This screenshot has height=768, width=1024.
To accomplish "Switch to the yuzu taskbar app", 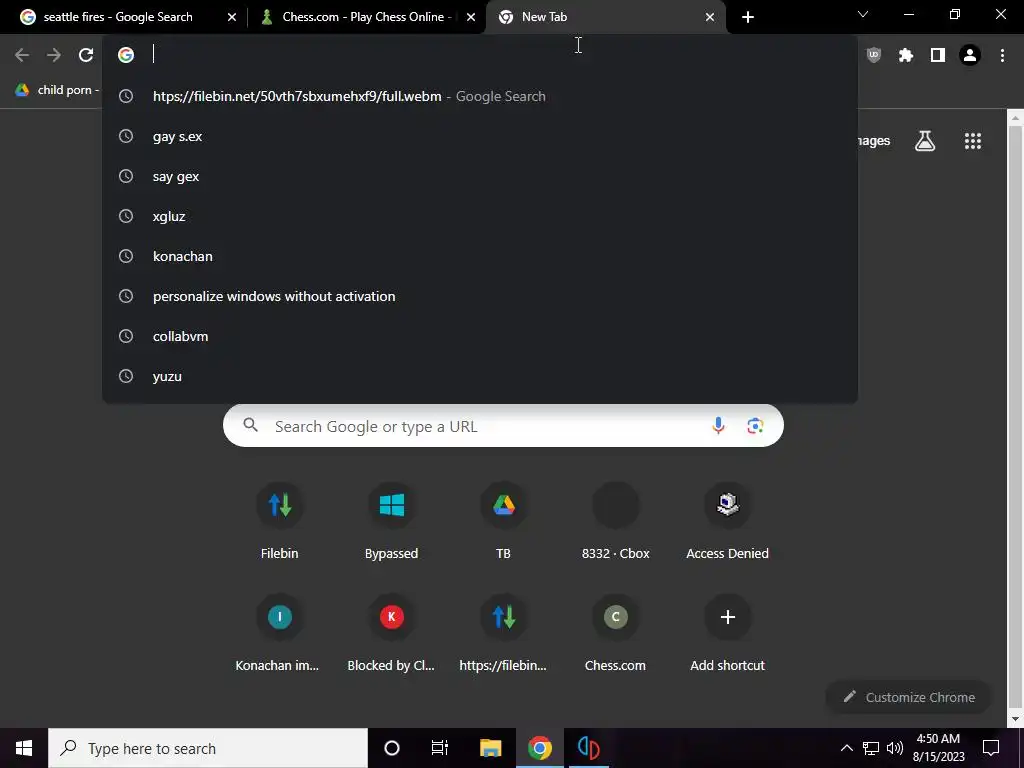I will [x=588, y=748].
